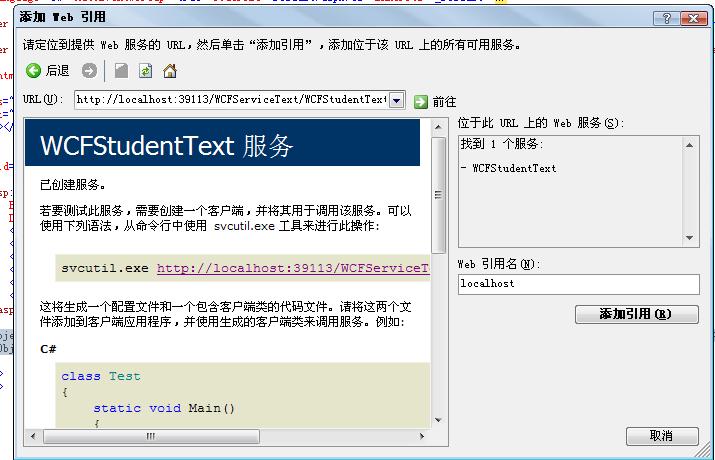Click the green Go arrow icon

(x=420, y=102)
